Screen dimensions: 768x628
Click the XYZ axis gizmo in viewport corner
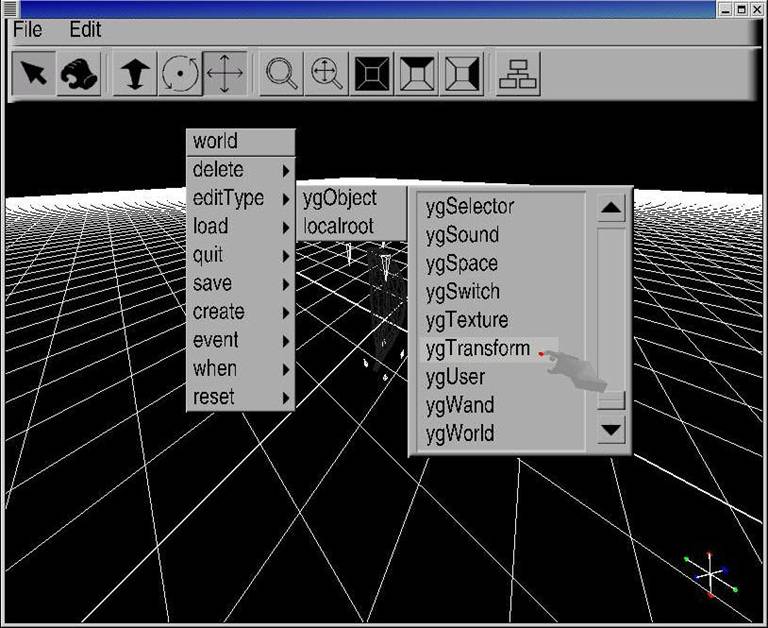(710, 574)
